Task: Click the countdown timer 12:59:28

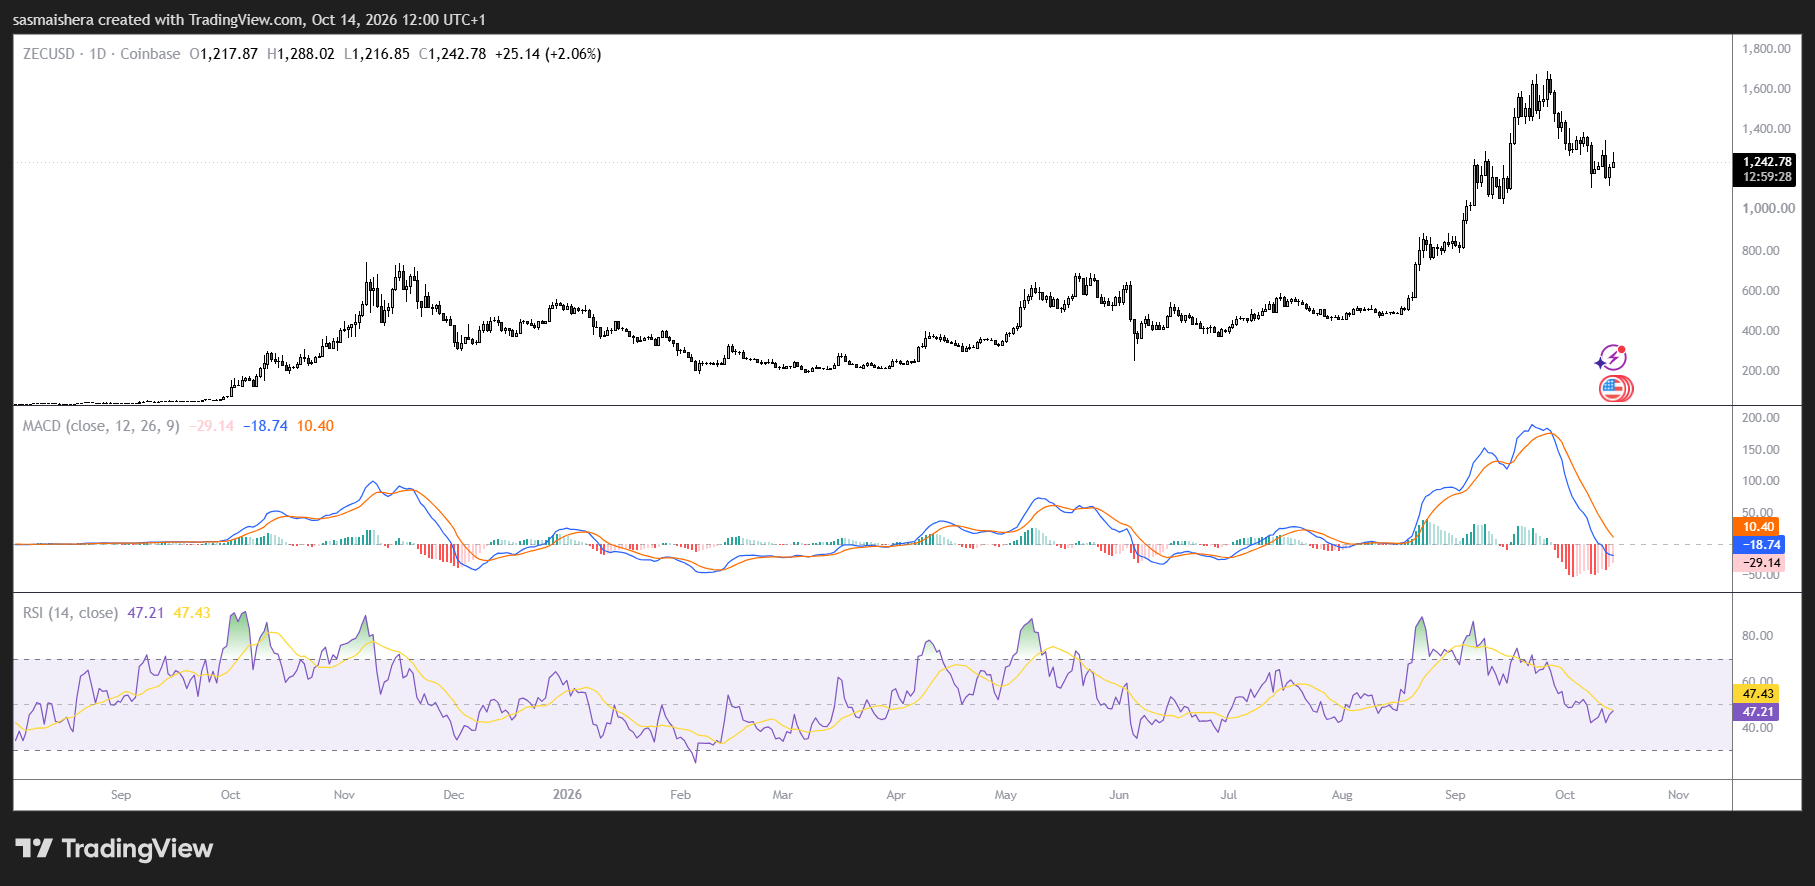Action: [x=1766, y=177]
